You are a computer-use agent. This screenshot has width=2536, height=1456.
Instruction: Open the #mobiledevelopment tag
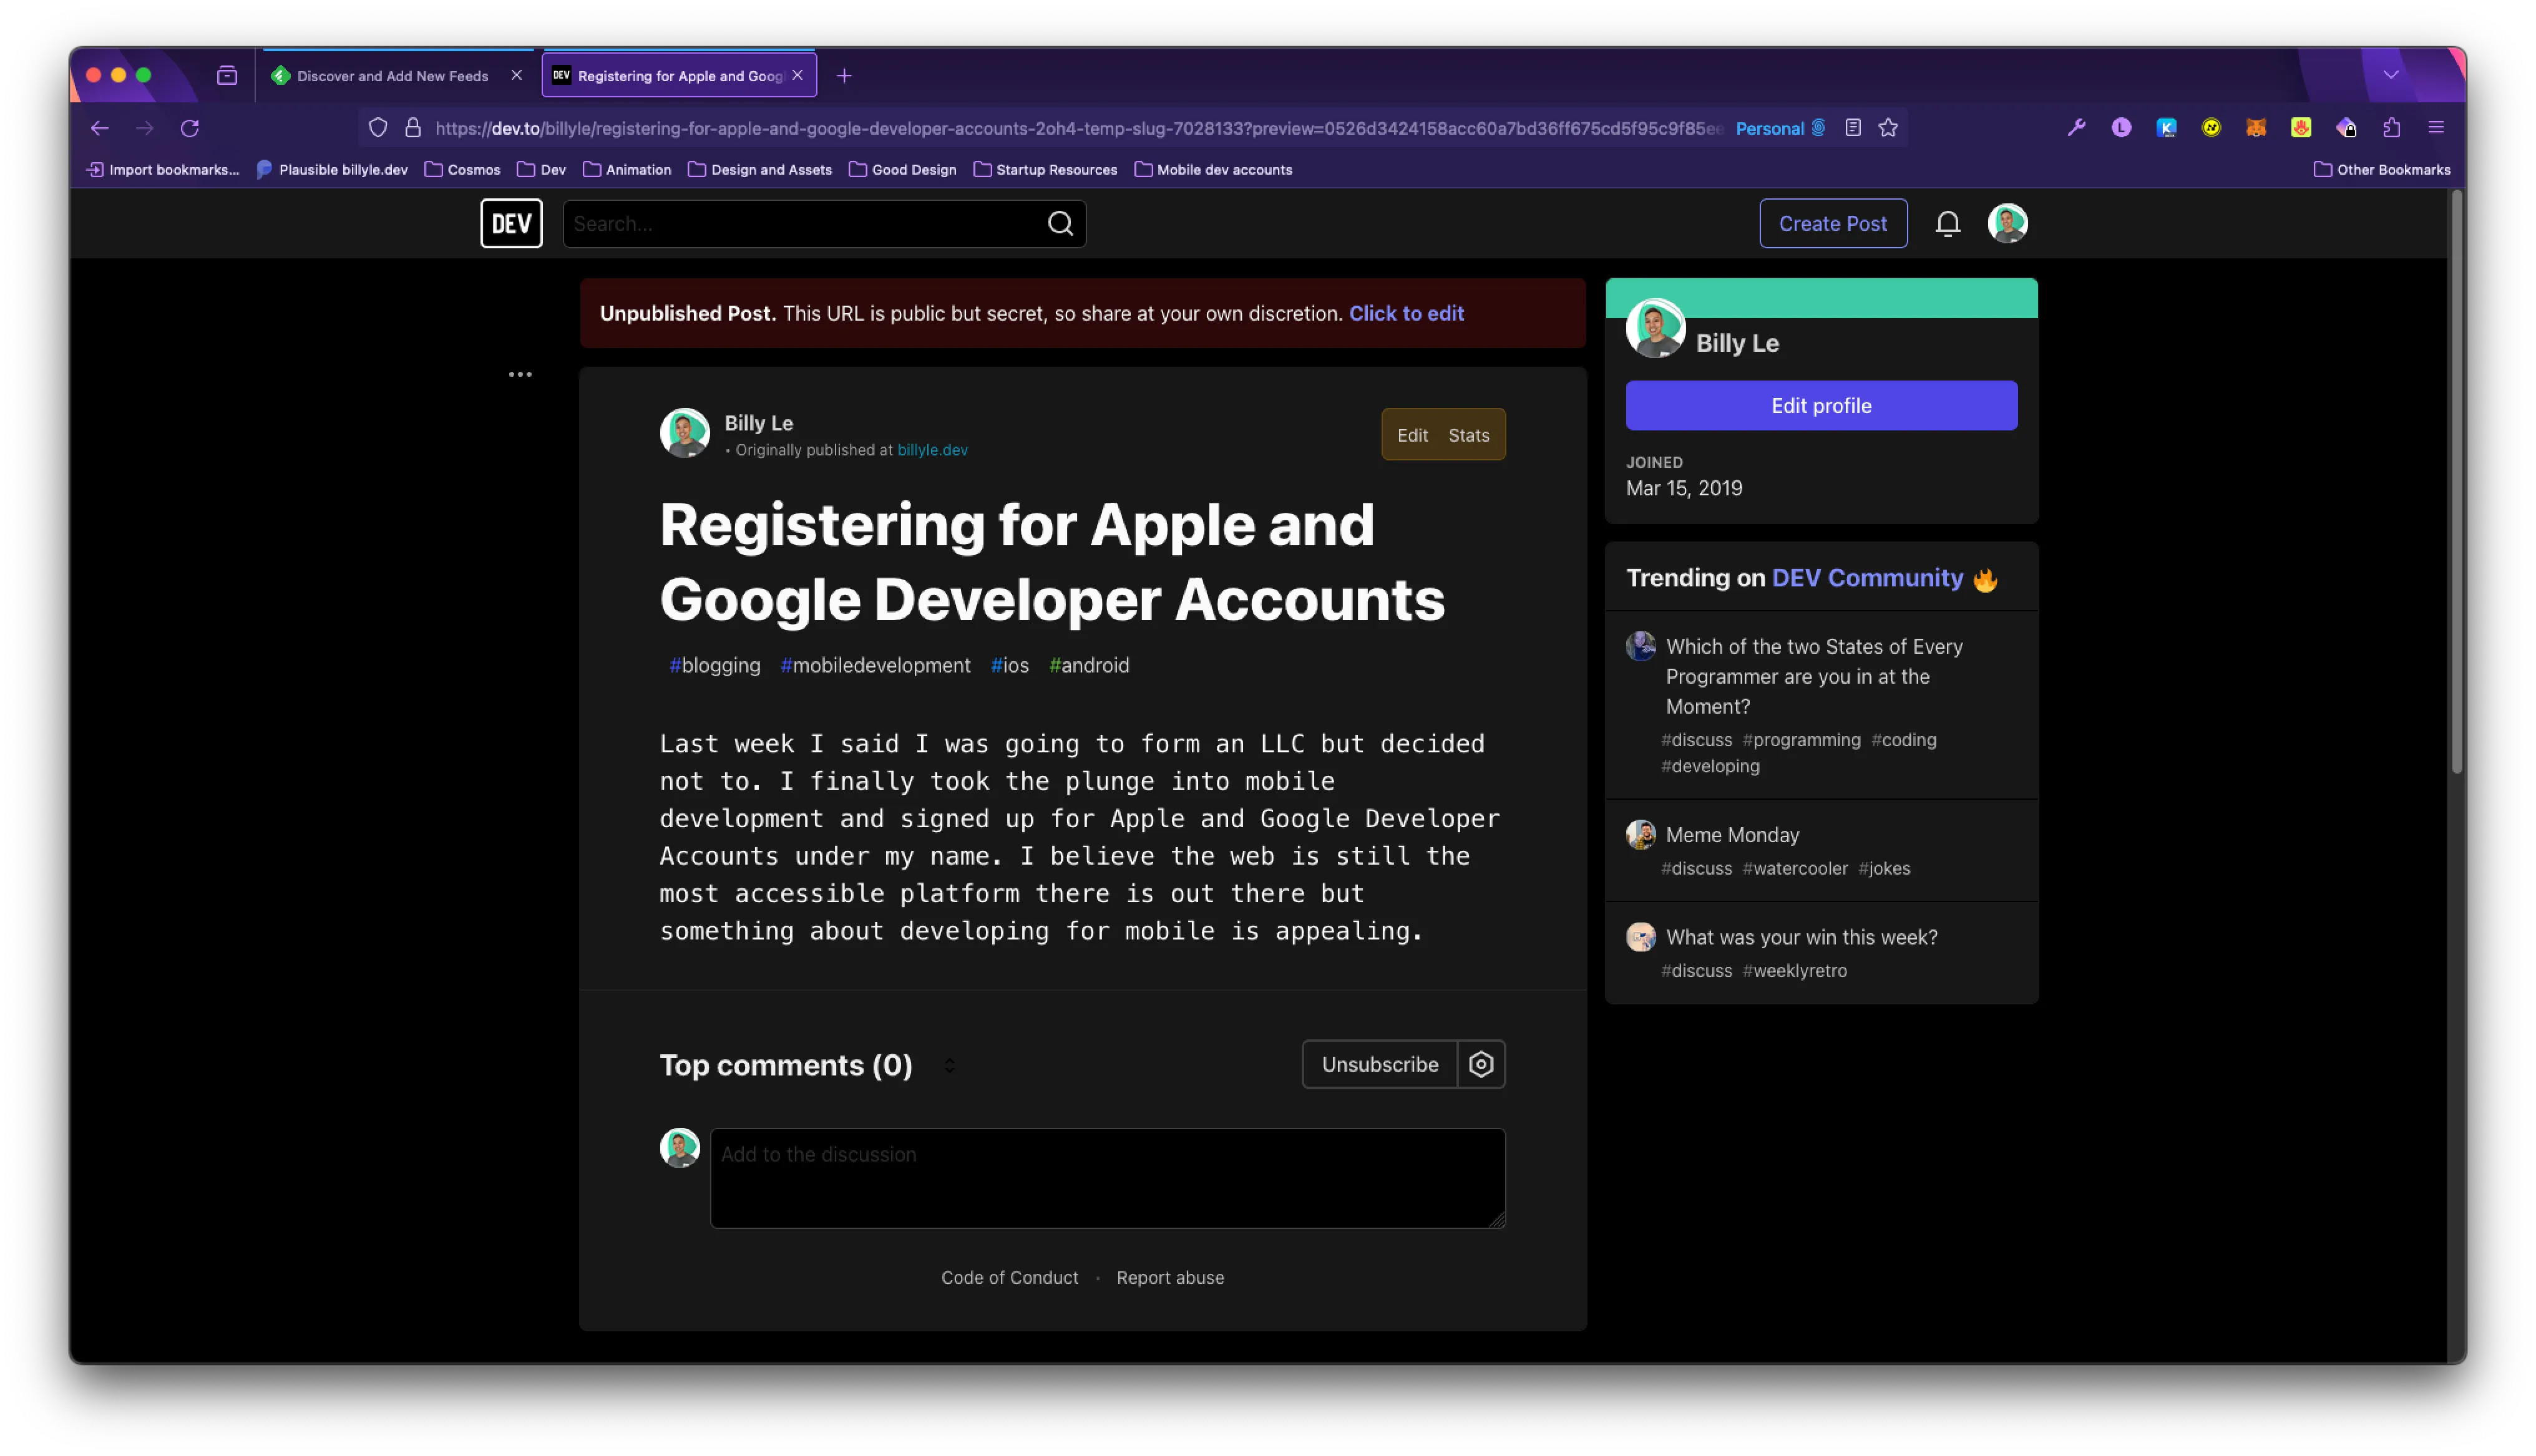pos(875,665)
